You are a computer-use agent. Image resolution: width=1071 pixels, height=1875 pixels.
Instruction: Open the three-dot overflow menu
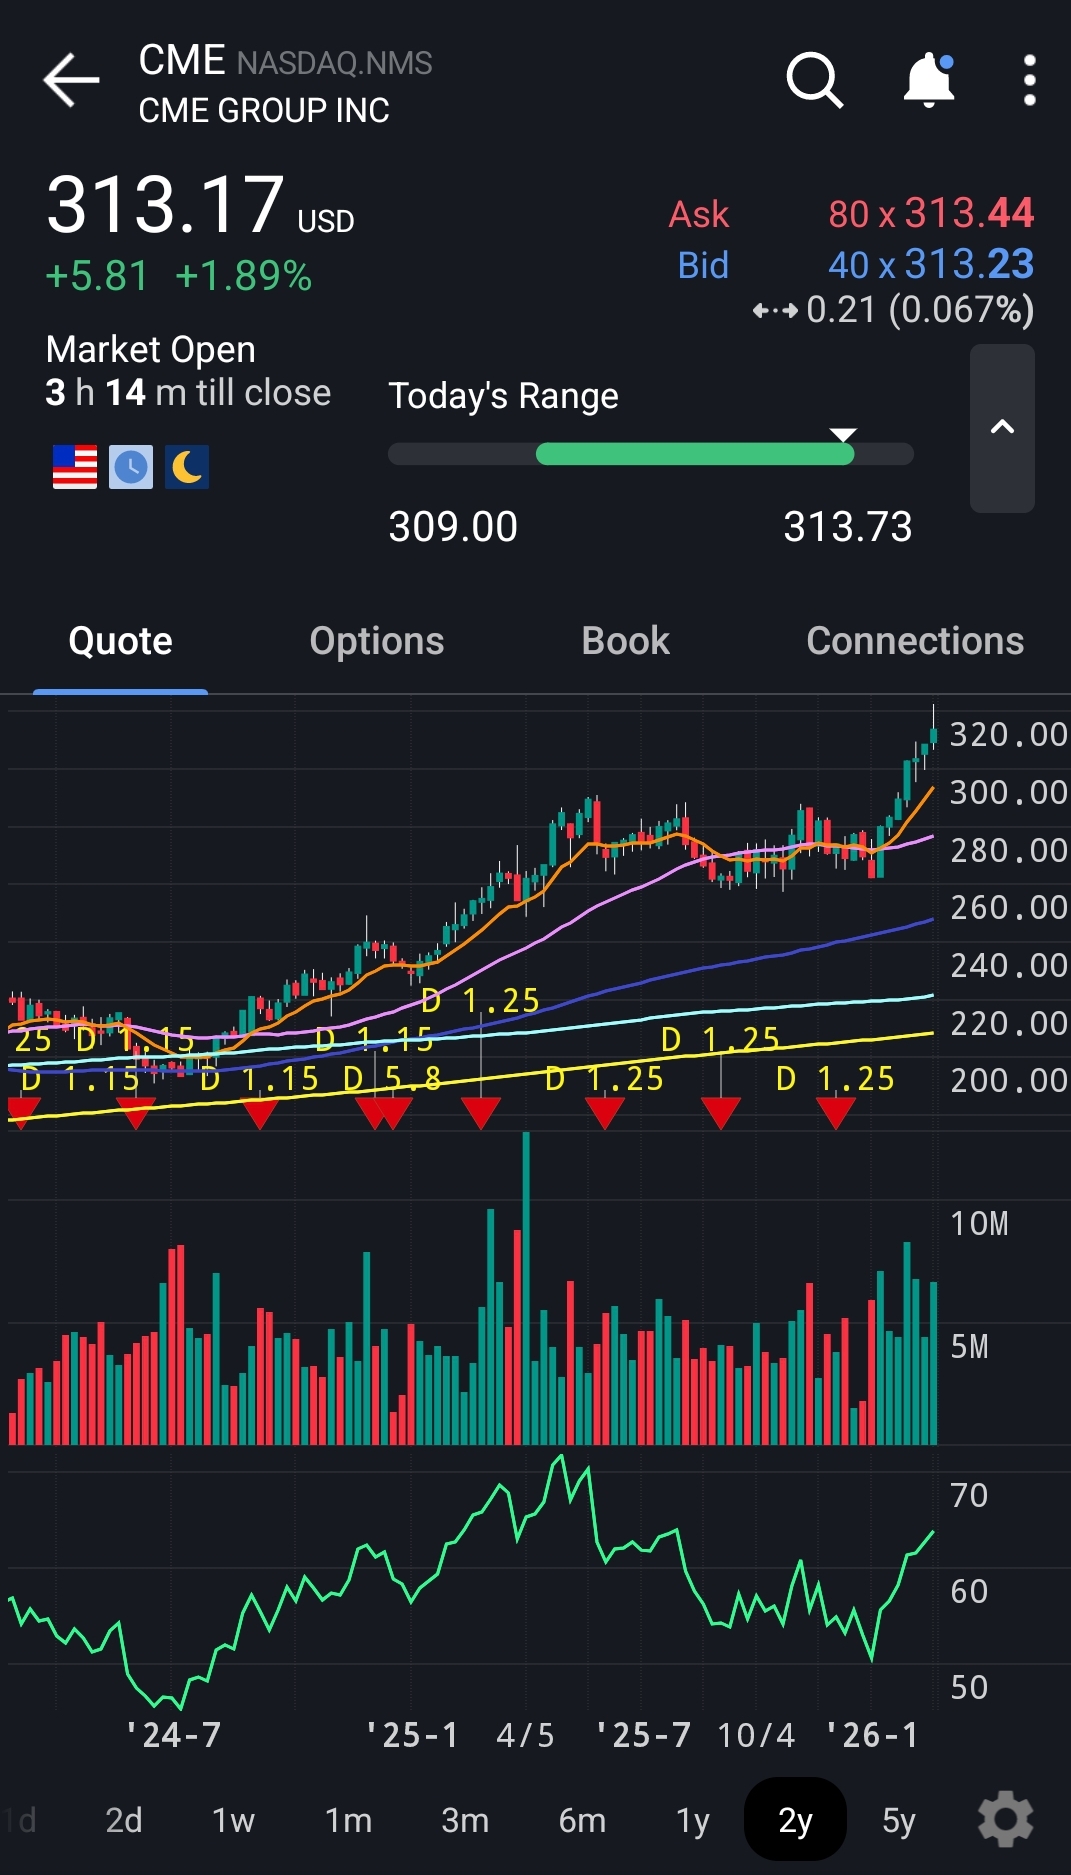1029,80
